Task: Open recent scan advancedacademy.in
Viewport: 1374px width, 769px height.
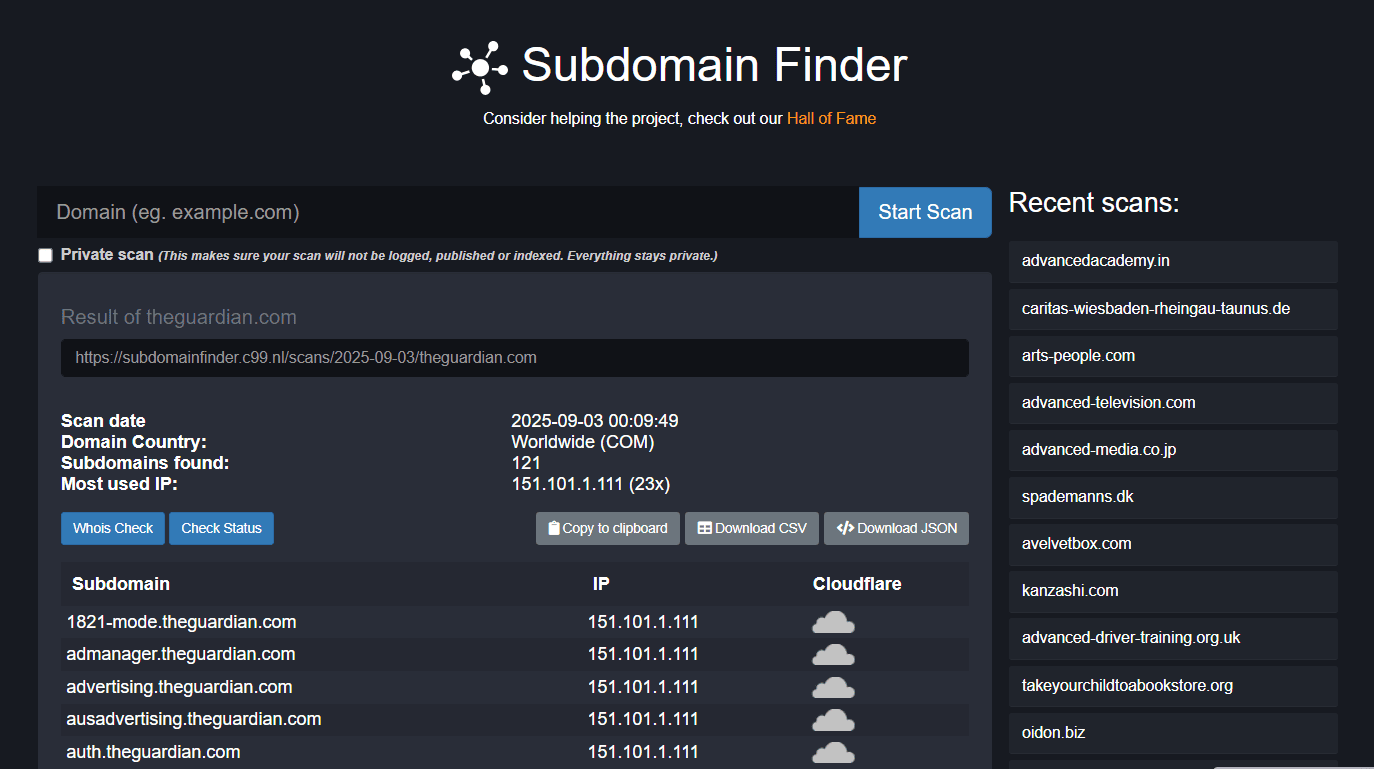Action: point(1096,261)
